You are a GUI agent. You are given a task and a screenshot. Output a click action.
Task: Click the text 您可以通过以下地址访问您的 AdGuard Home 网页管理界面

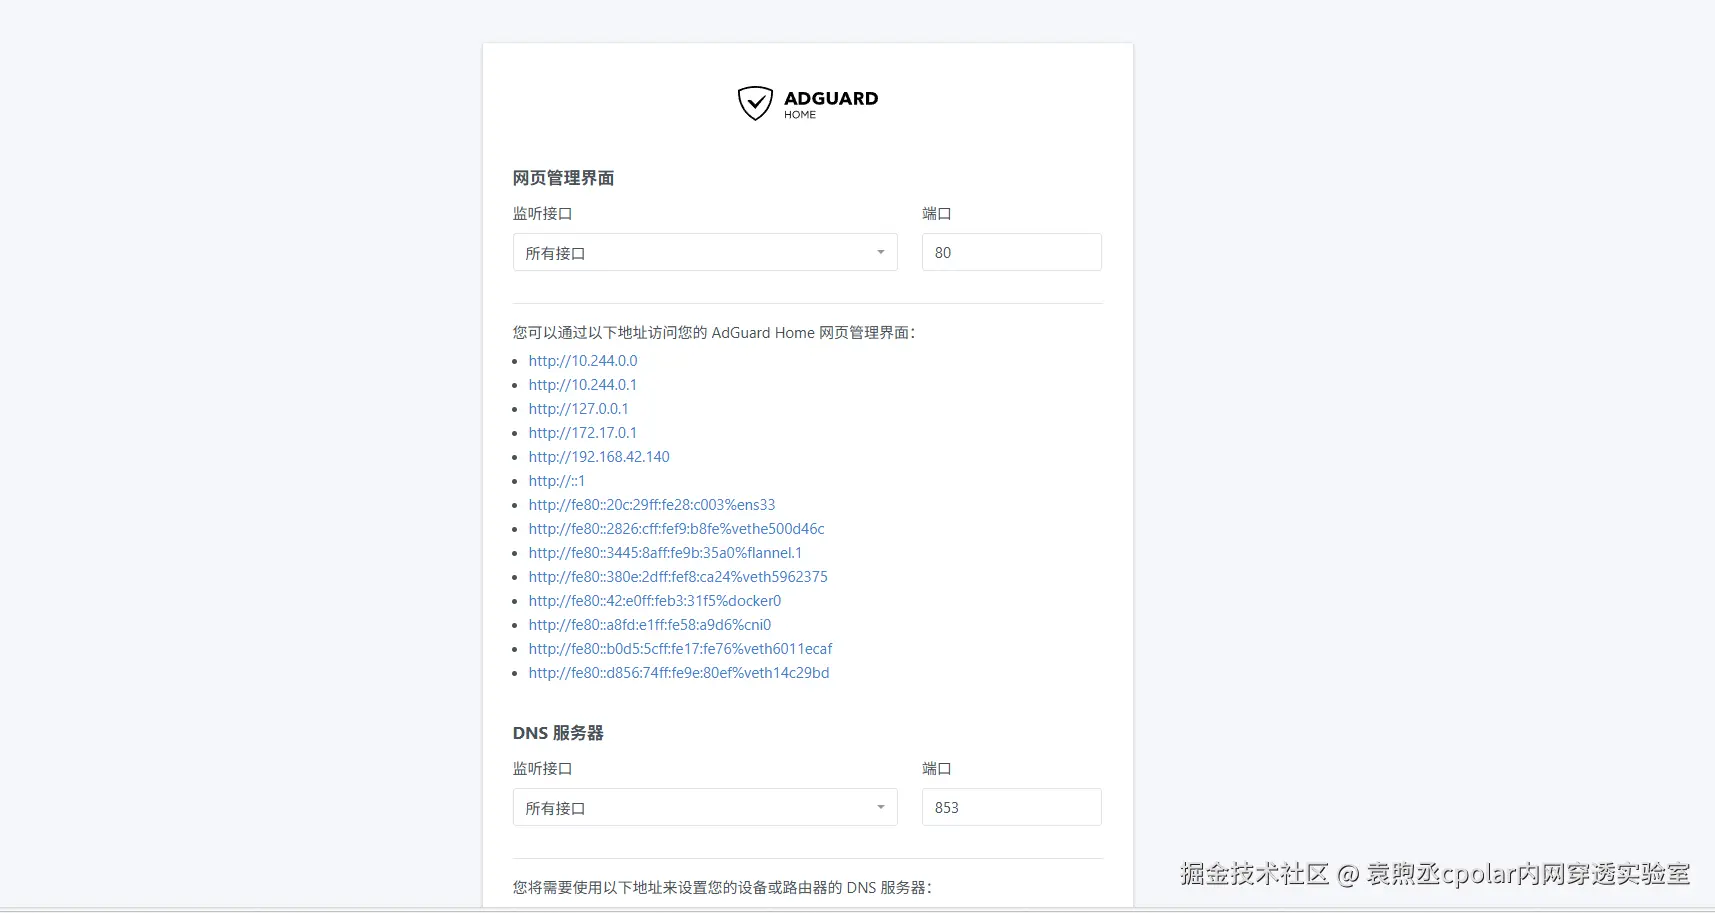pyautogui.click(x=714, y=333)
